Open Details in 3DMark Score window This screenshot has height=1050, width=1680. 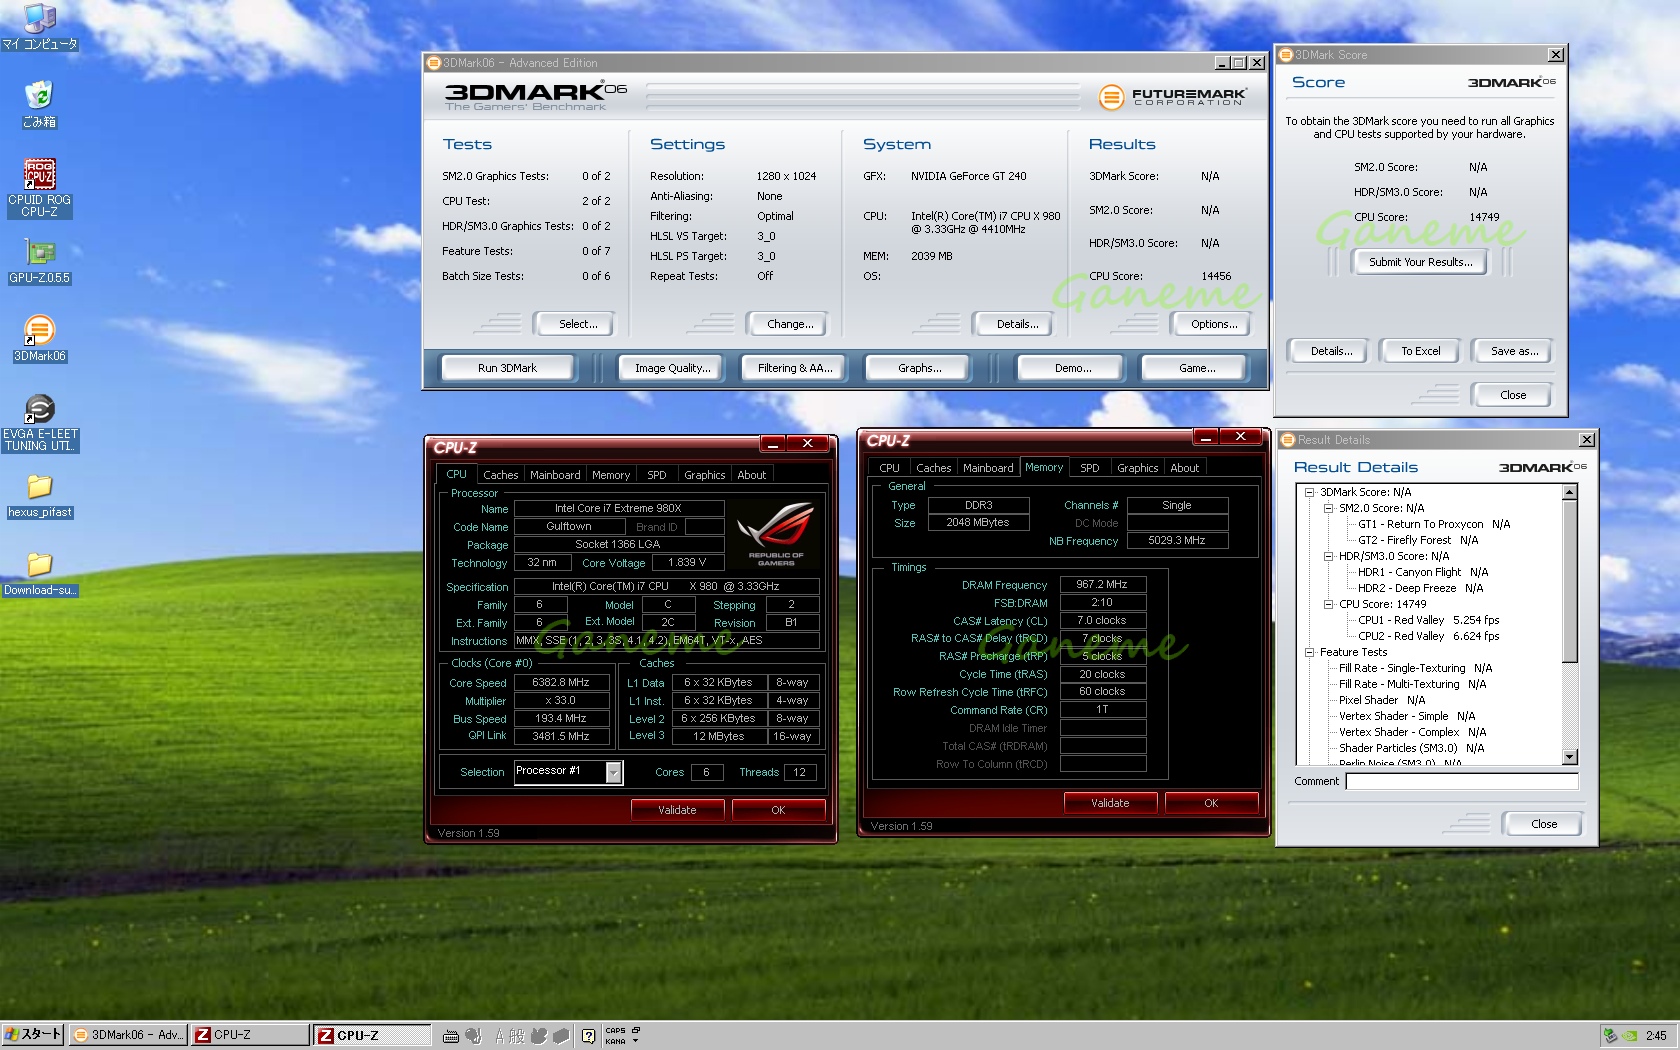[x=1331, y=351]
